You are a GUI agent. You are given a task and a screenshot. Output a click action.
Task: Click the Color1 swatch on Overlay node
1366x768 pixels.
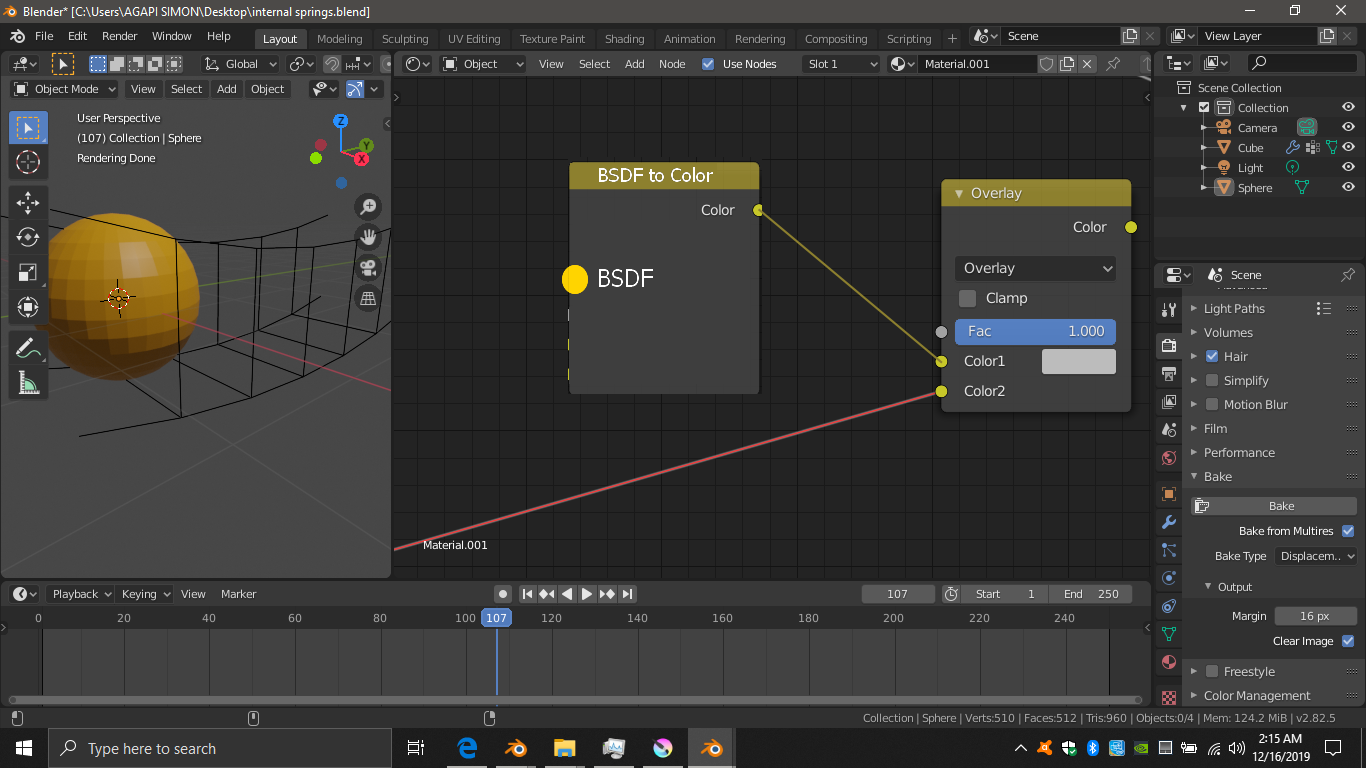click(1078, 361)
